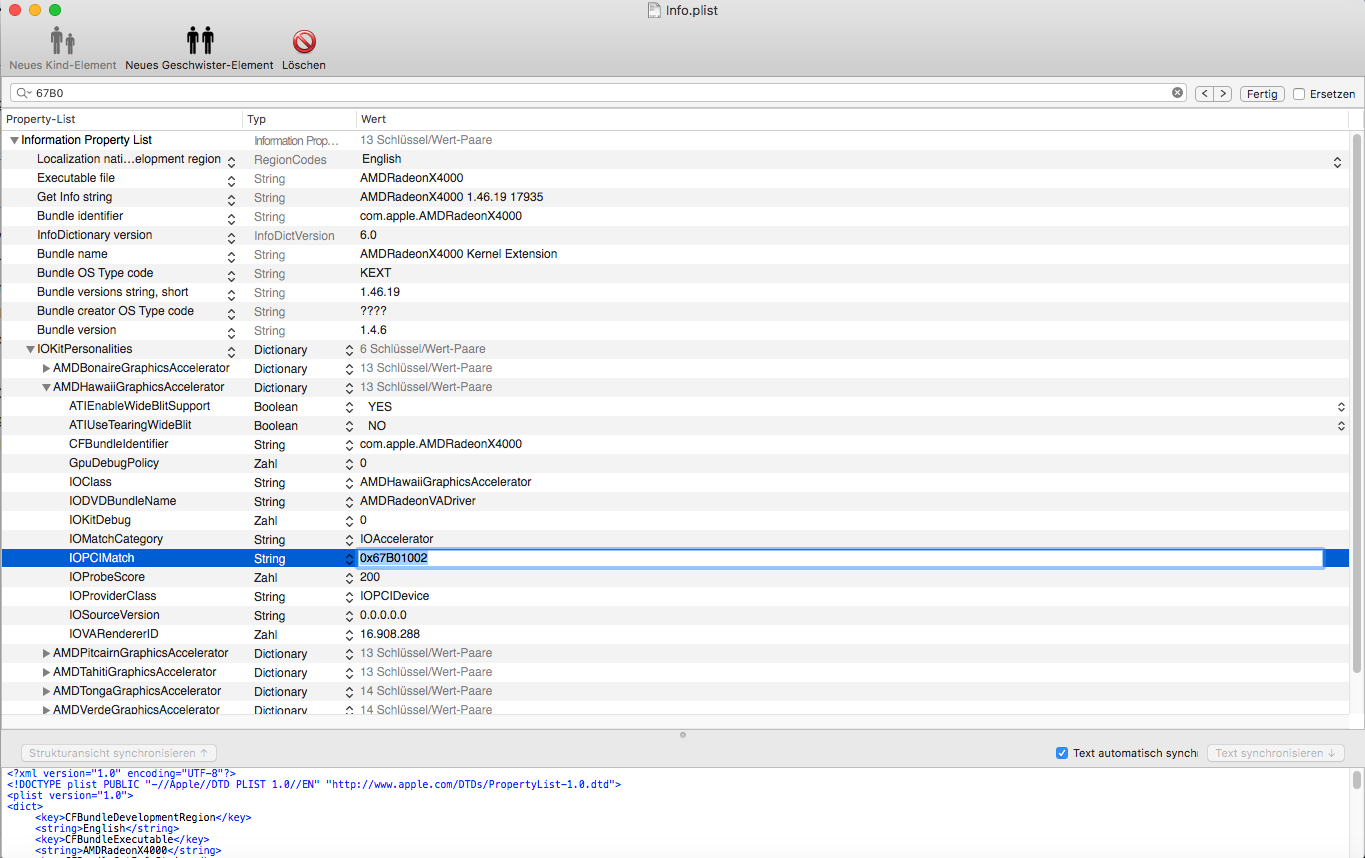
Task: Select the IOKitDebug row
Action: pyautogui.click(x=675, y=521)
